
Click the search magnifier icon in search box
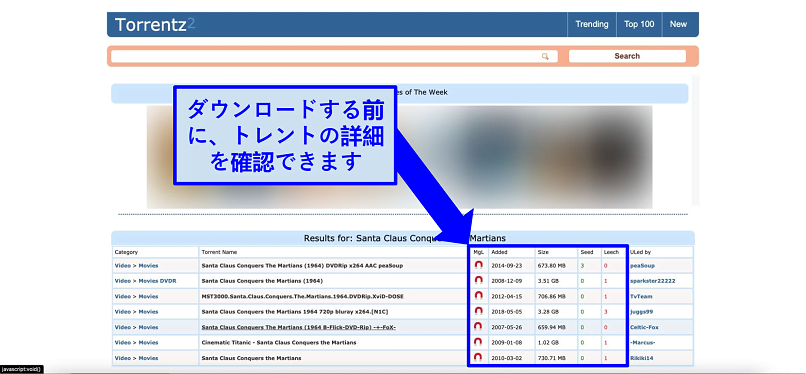(x=545, y=57)
